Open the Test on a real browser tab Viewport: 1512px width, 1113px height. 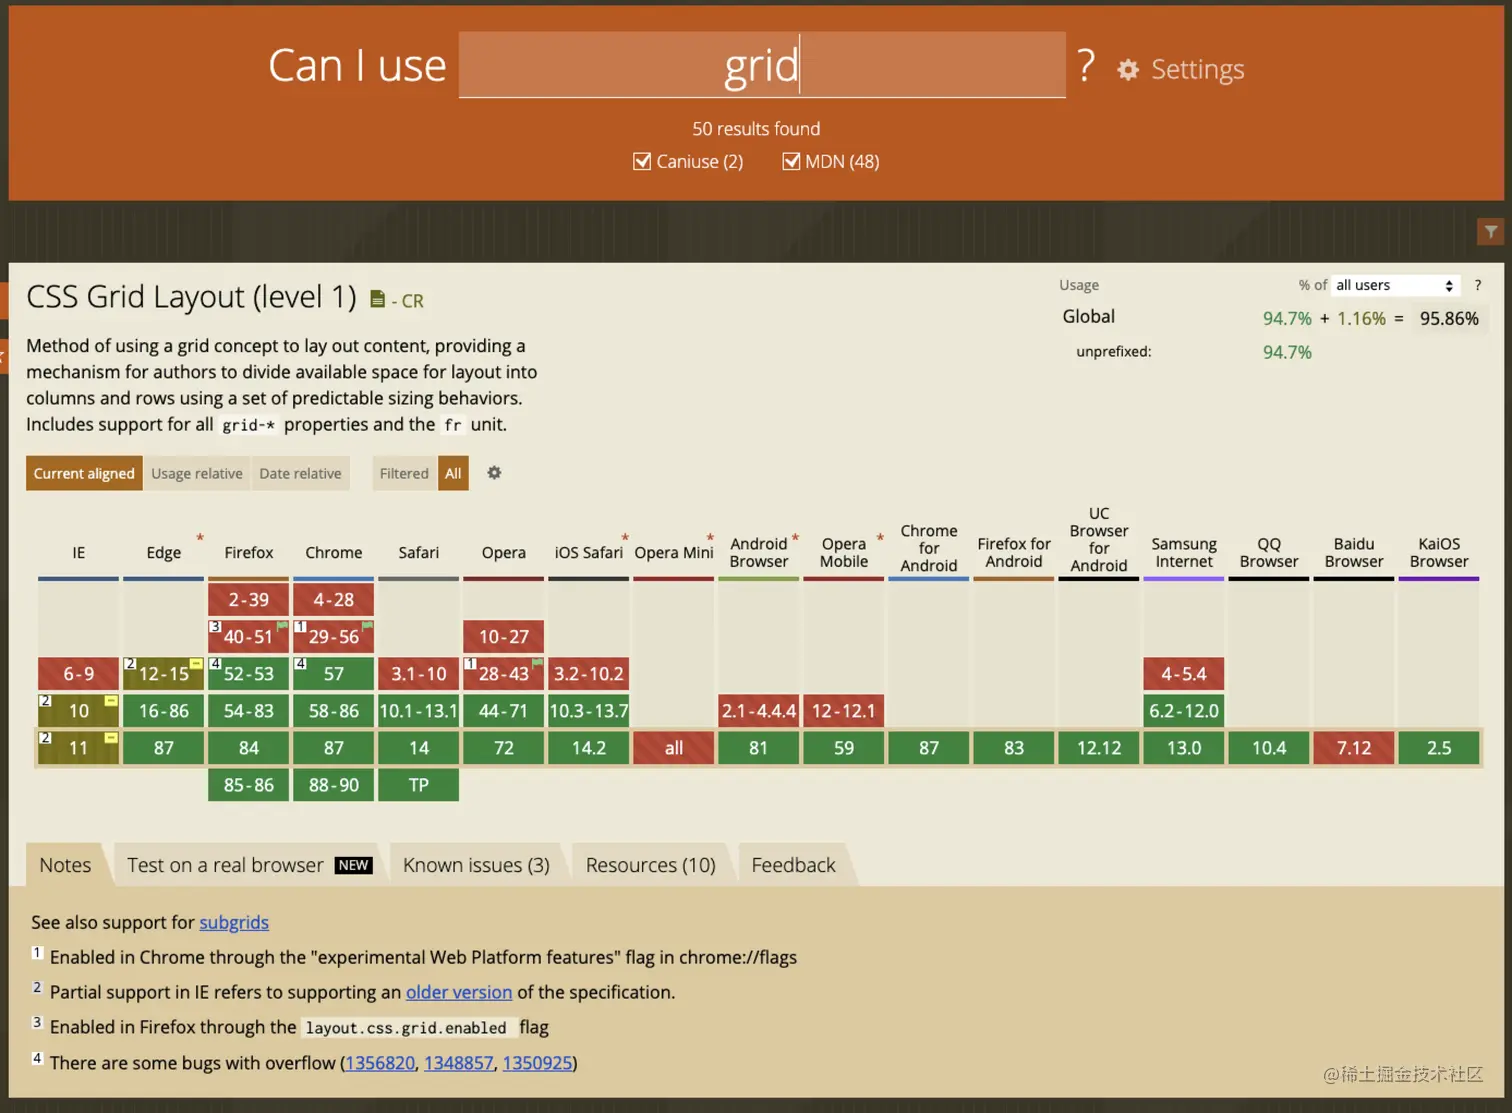(x=249, y=865)
